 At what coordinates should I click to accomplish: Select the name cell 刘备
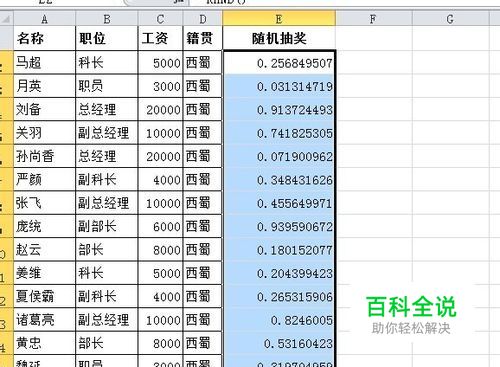[x=45, y=109]
